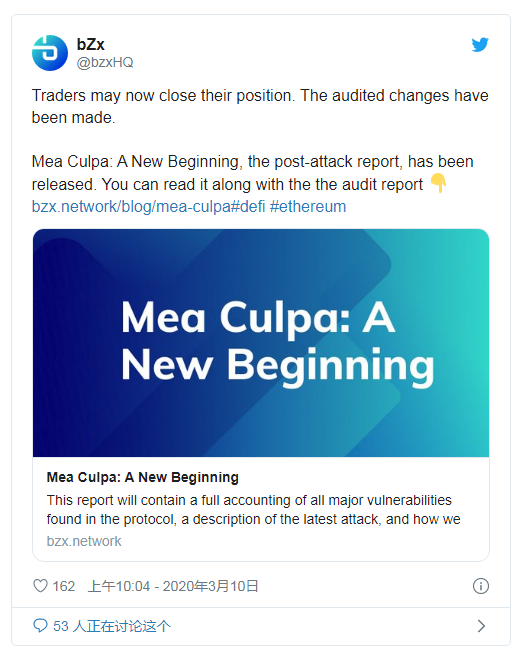Viewport: 522px width, 660px height.
Task: Visit the bzx.network card domain
Action: pyautogui.click(x=84, y=541)
